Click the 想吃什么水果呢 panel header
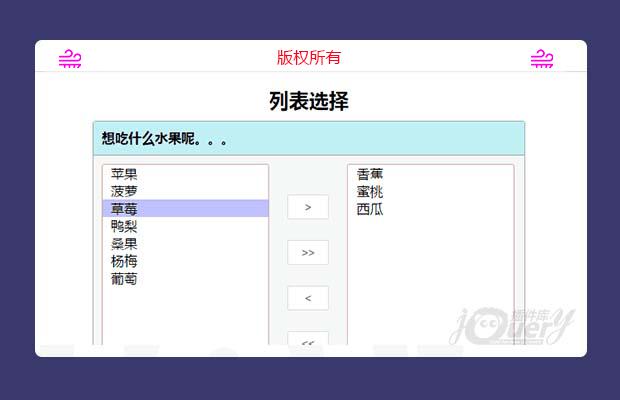This screenshot has width=620, height=400. [309, 139]
